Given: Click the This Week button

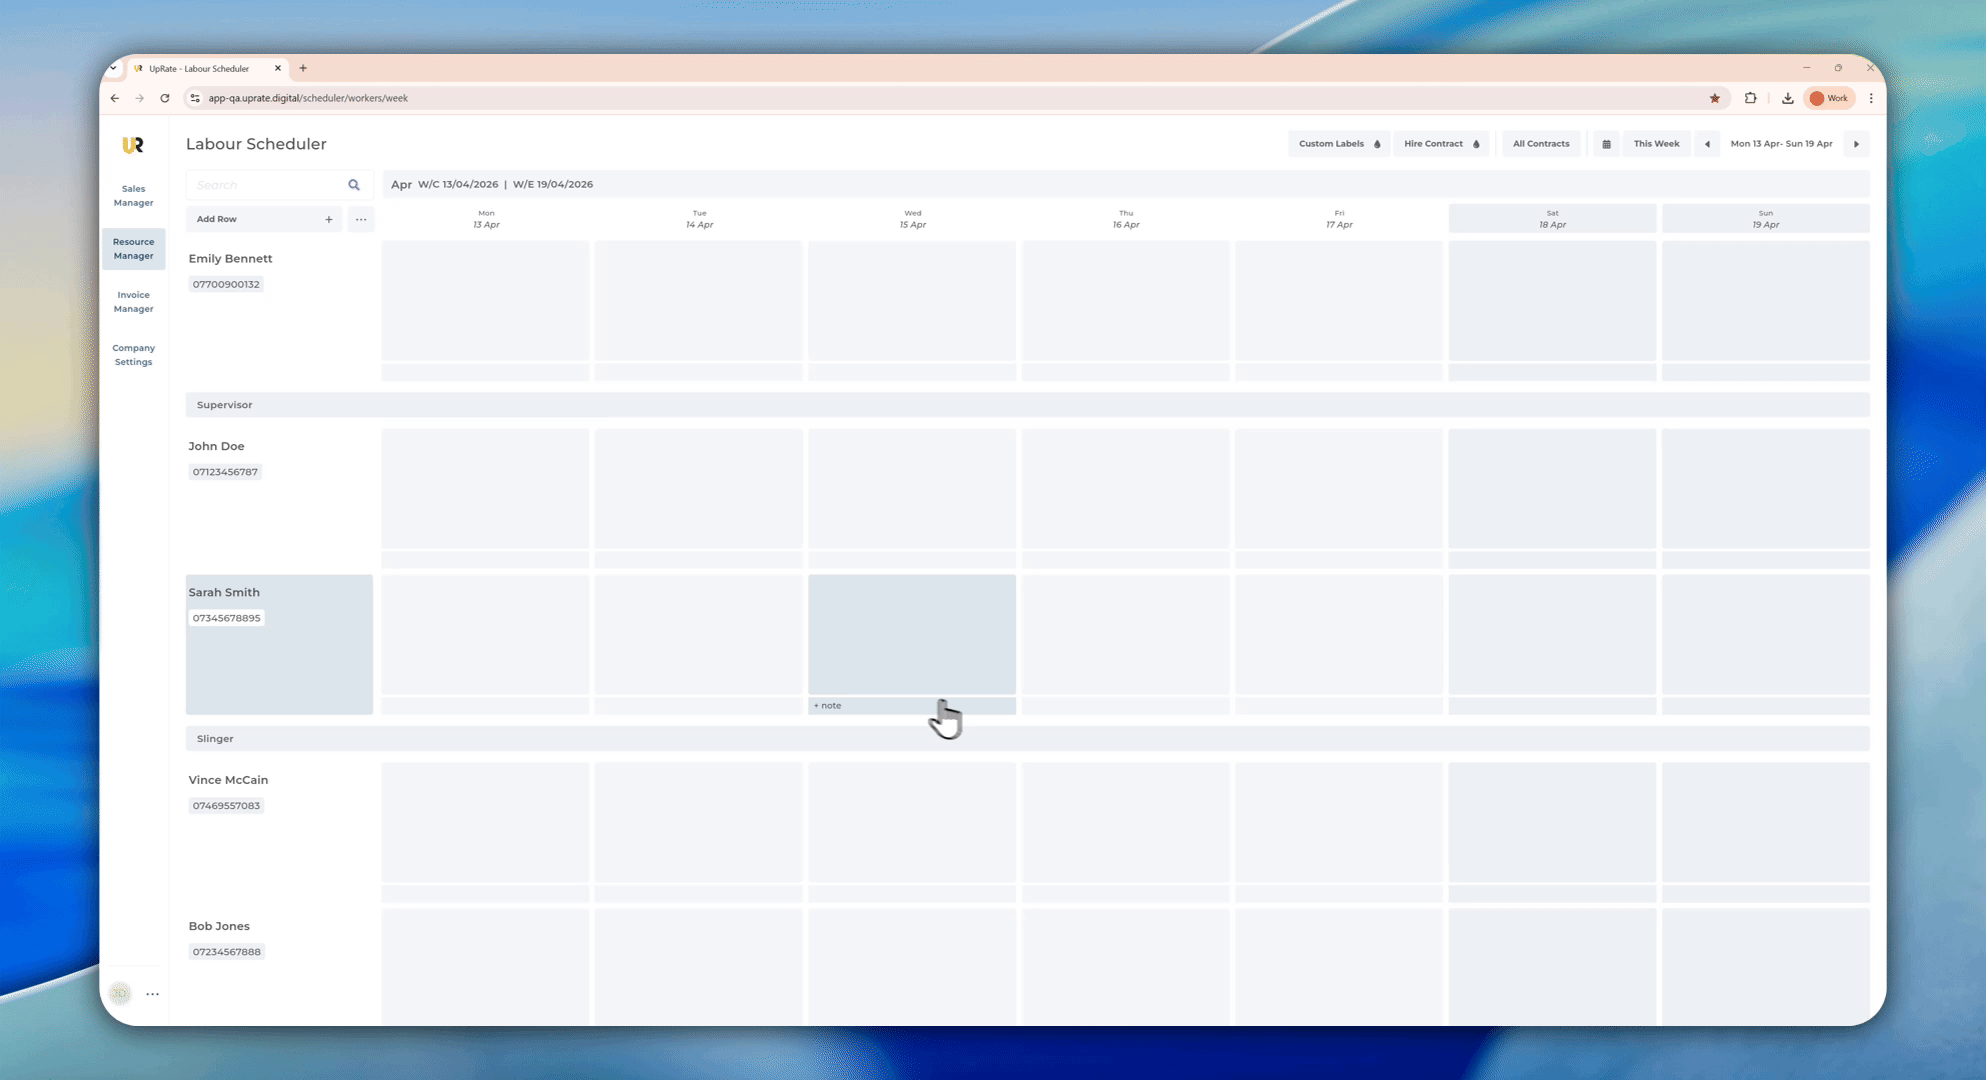Looking at the screenshot, I should point(1656,144).
